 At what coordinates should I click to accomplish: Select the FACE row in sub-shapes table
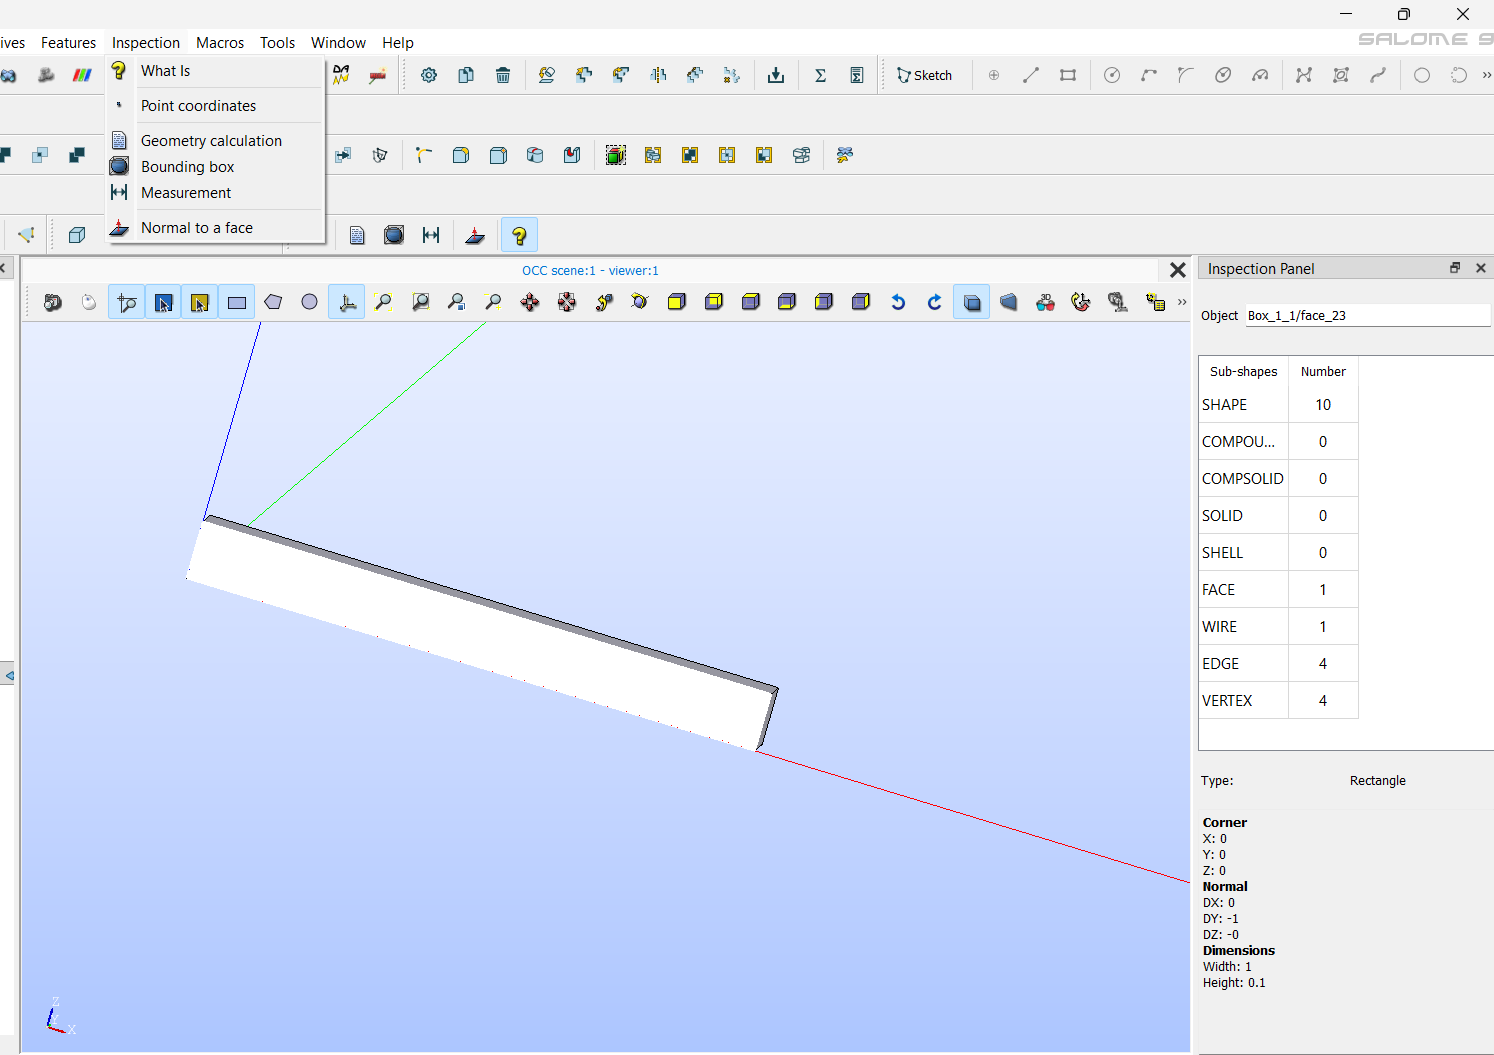(x=1279, y=590)
